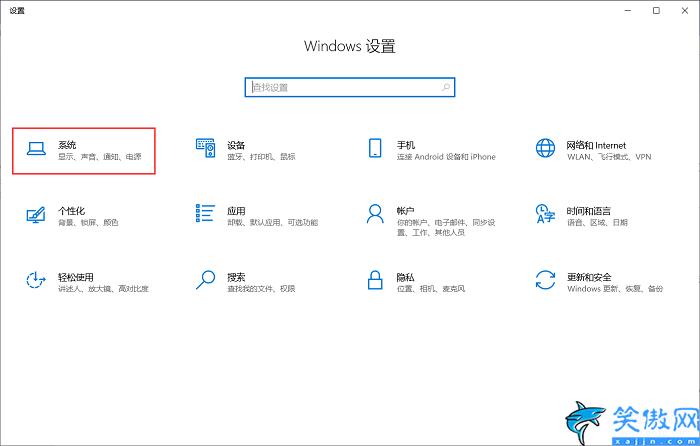Open the 个性化 paintbrush icon
The width and height of the screenshot is (700, 446).
(x=36, y=215)
